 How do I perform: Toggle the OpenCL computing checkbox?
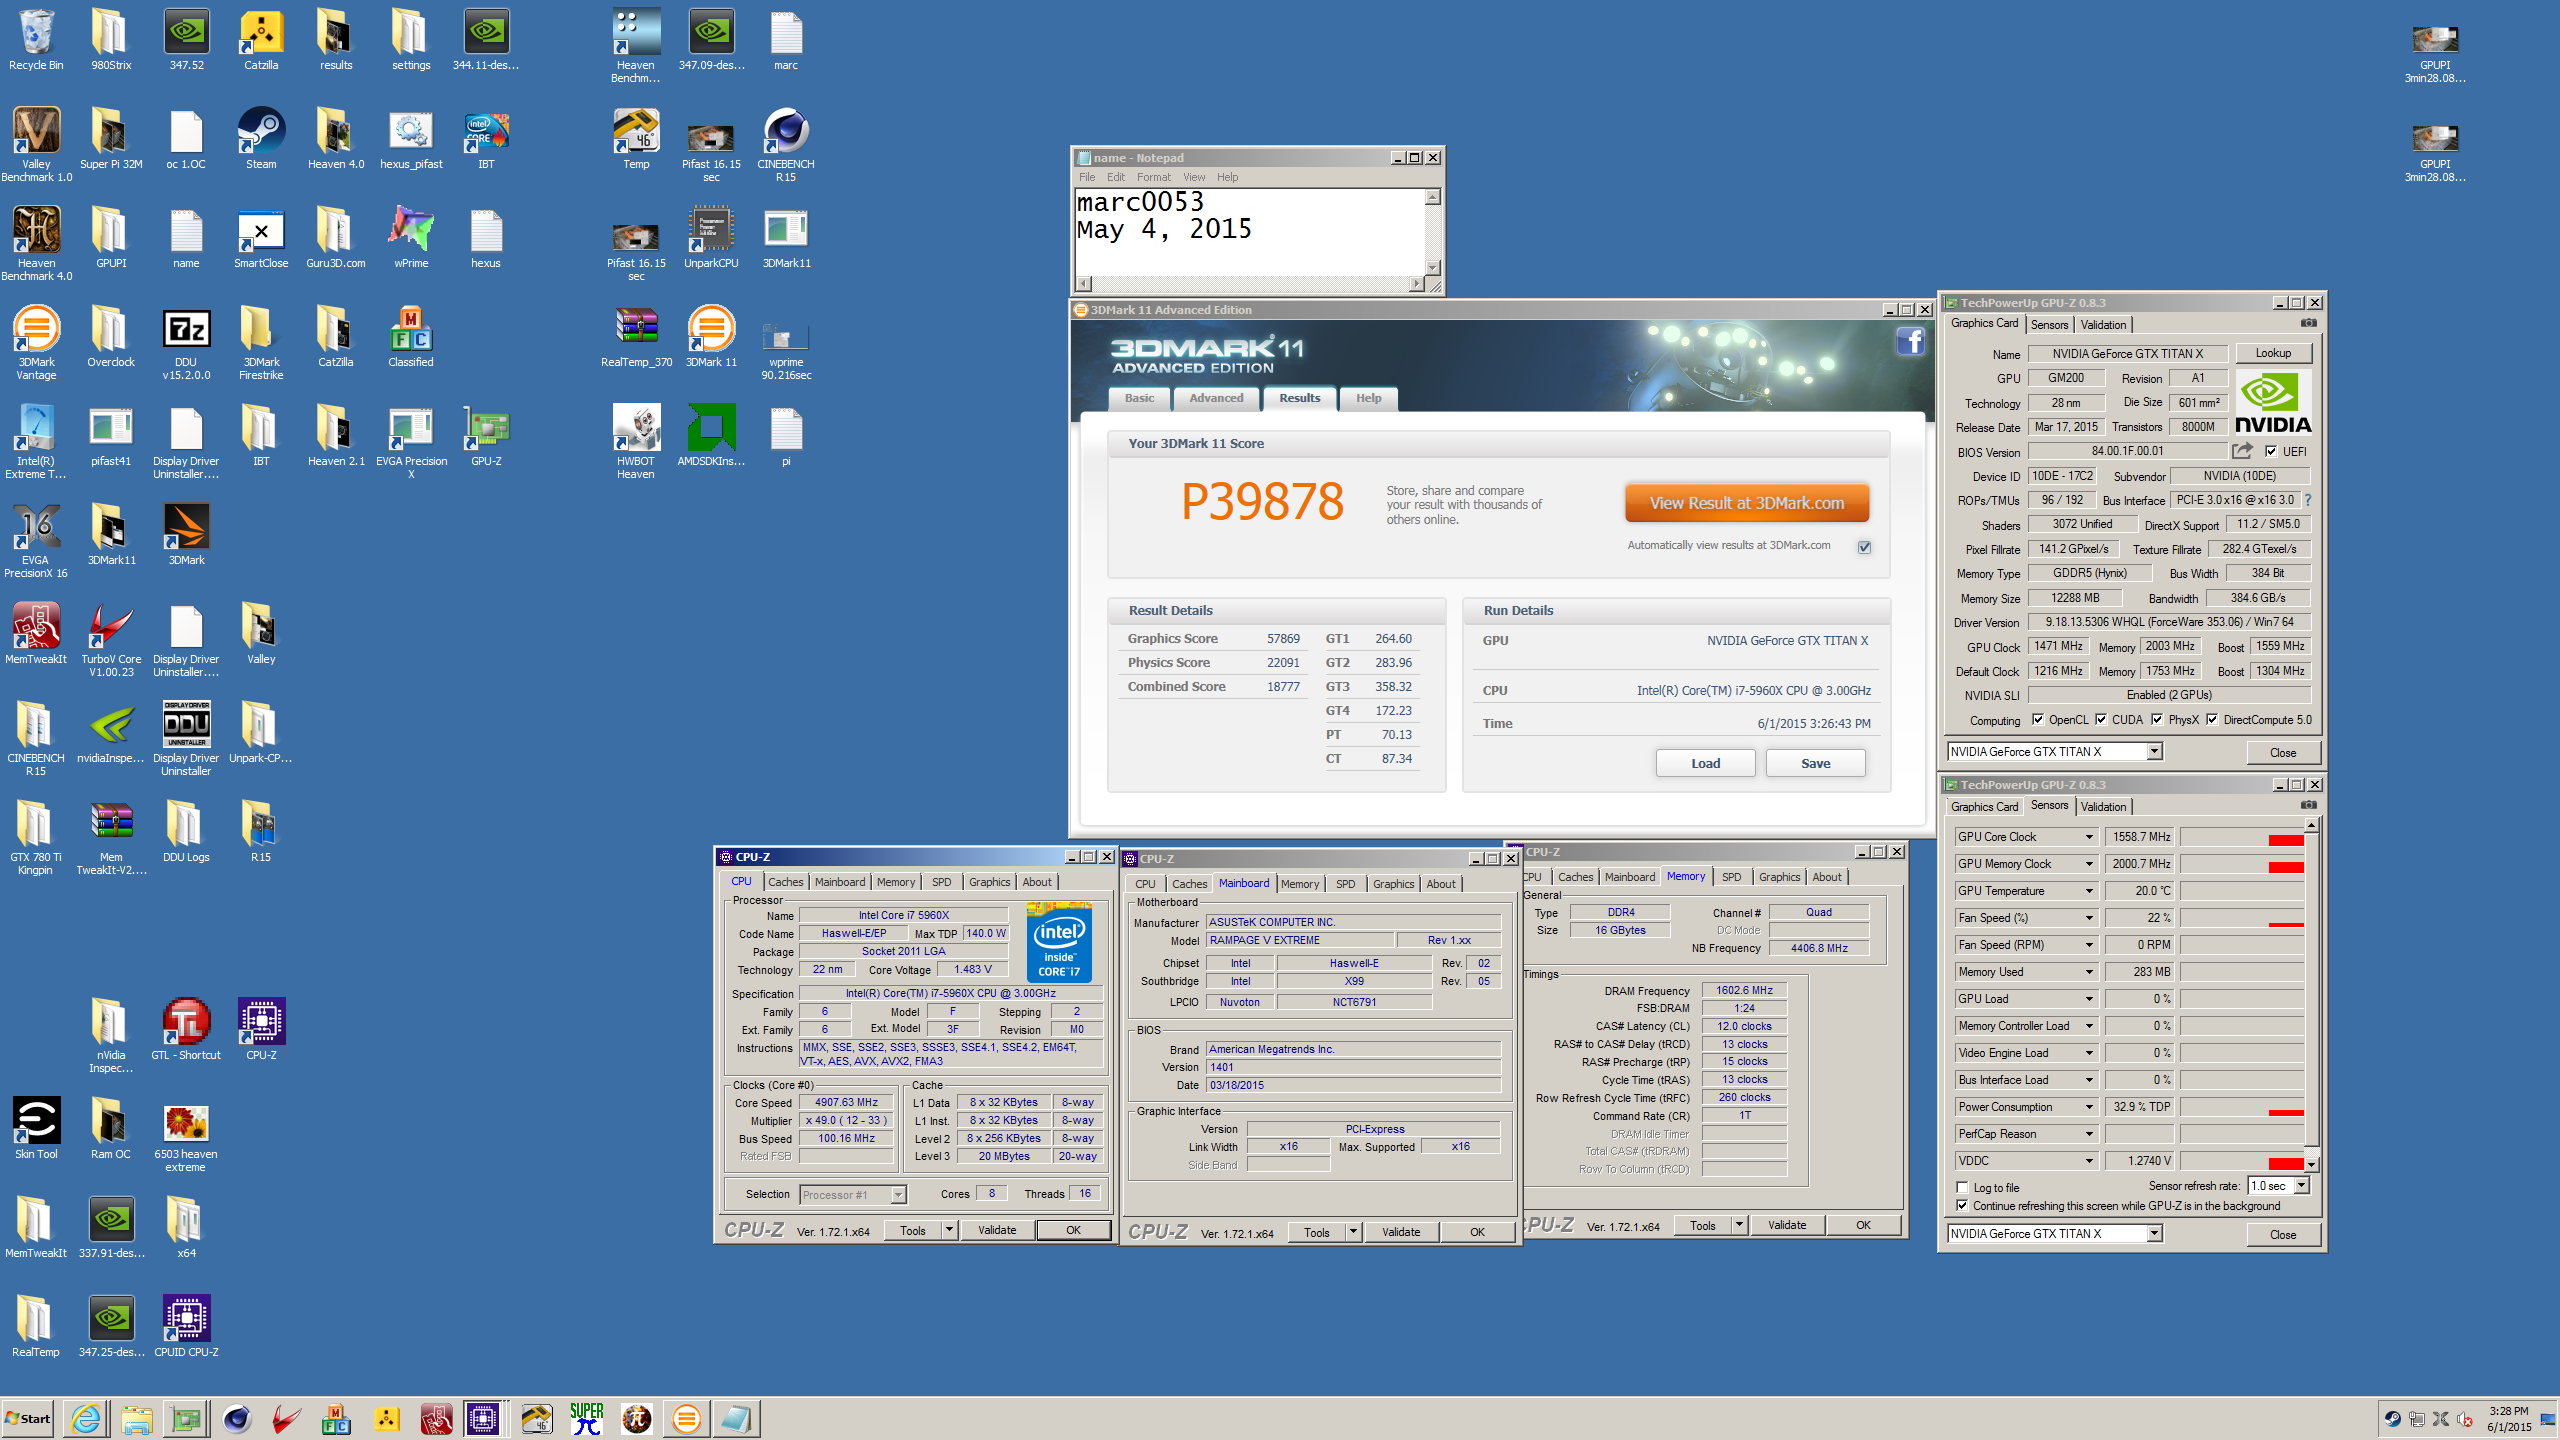2038,719
